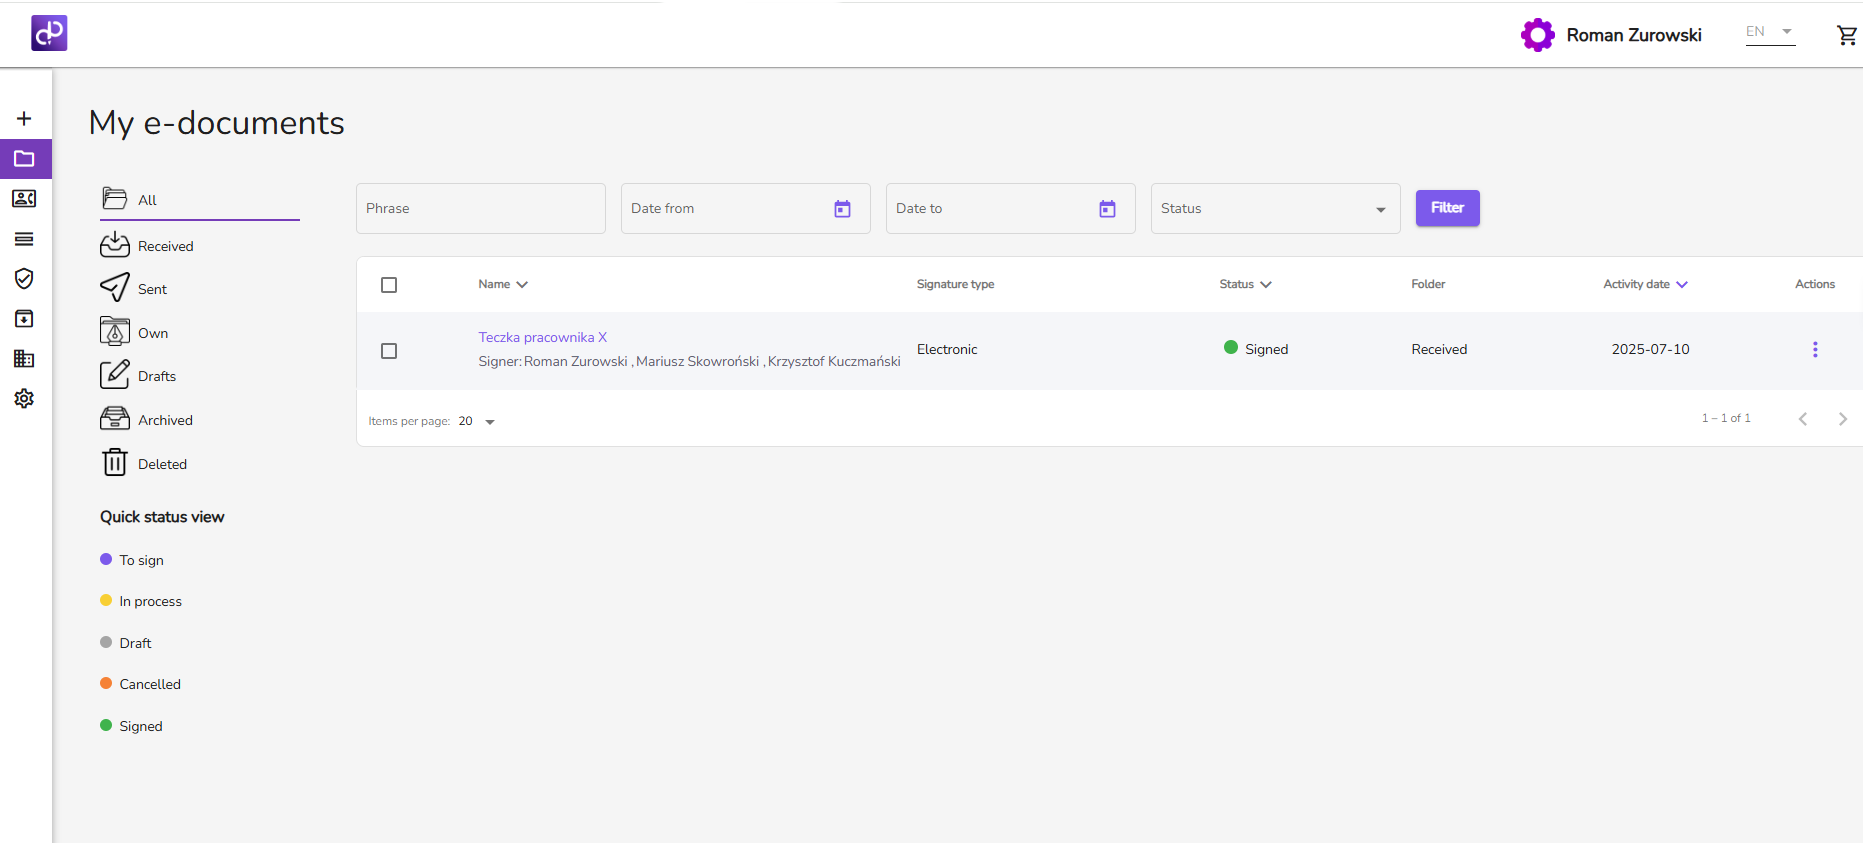Open settings gear in left sidebar
The height and width of the screenshot is (843, 1863).
(x=24, y=399)
